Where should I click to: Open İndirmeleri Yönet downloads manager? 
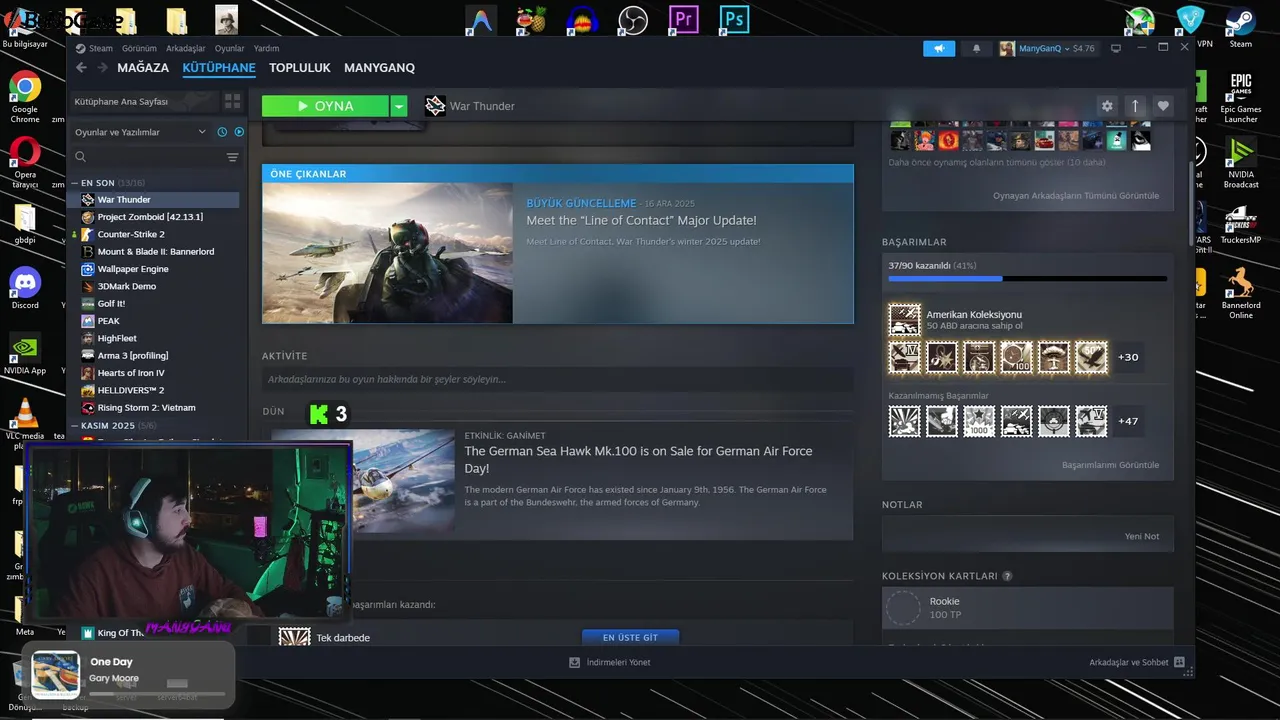pos(609,662)
